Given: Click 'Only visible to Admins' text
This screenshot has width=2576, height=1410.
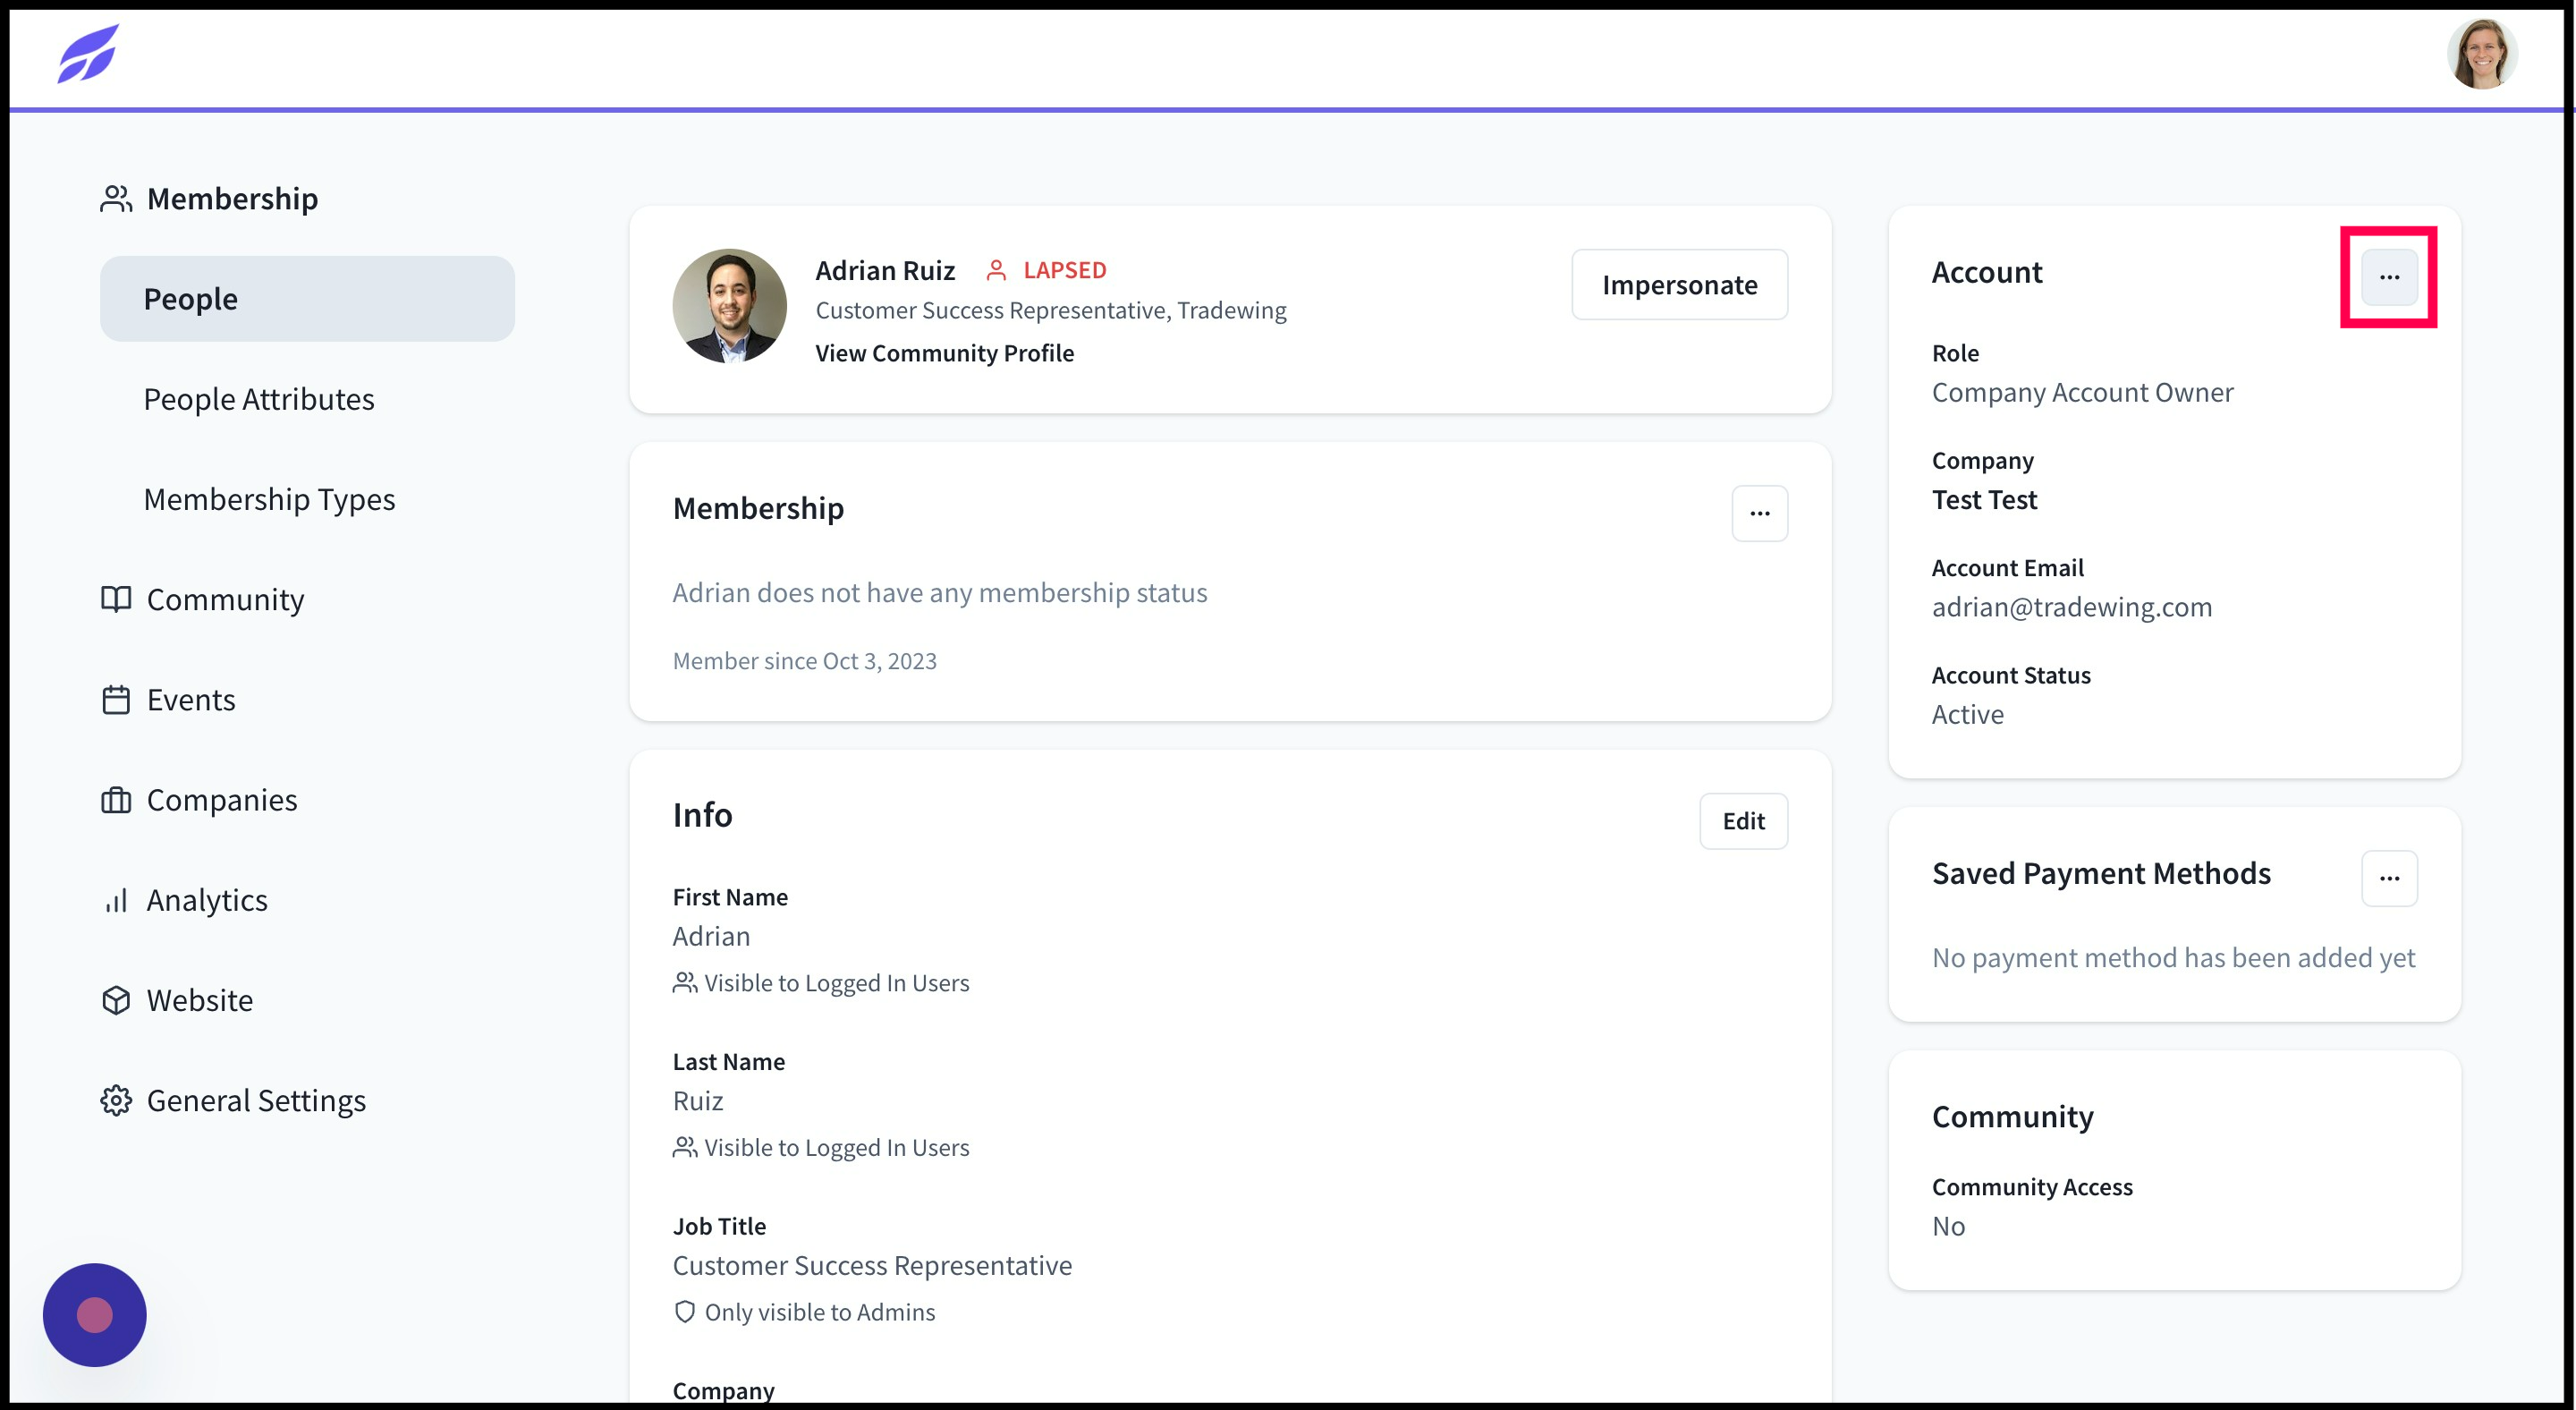Looking at the screenshot, I should pos(819,1312).
